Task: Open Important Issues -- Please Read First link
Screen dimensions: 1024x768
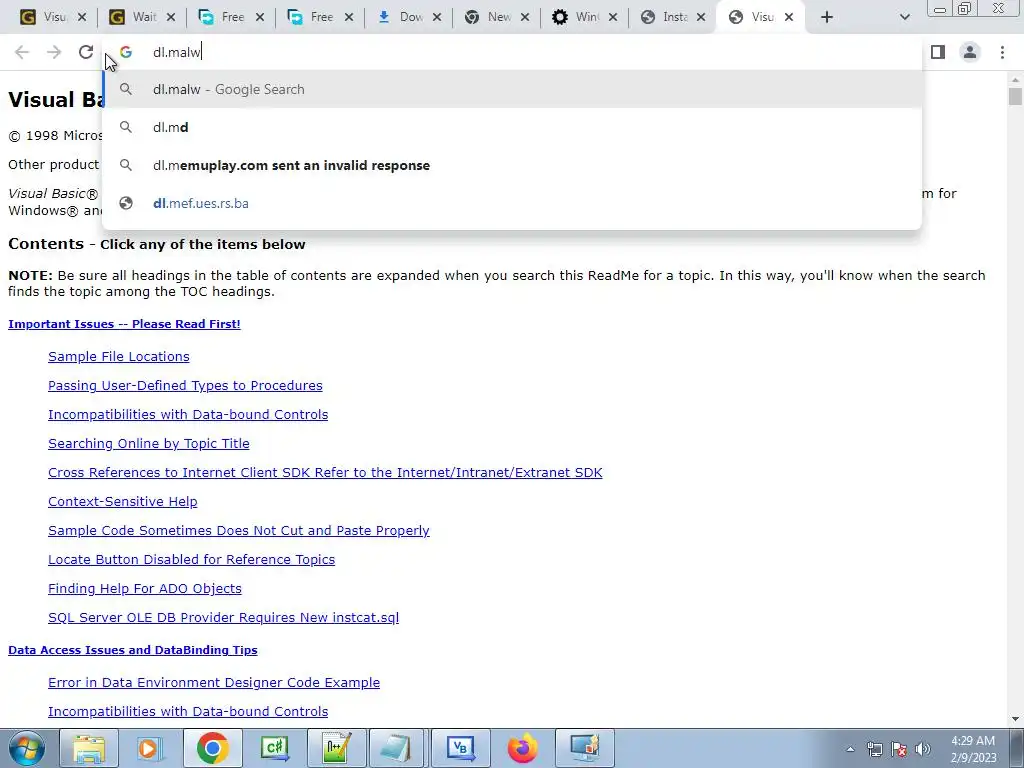Action: coord(124,324)
